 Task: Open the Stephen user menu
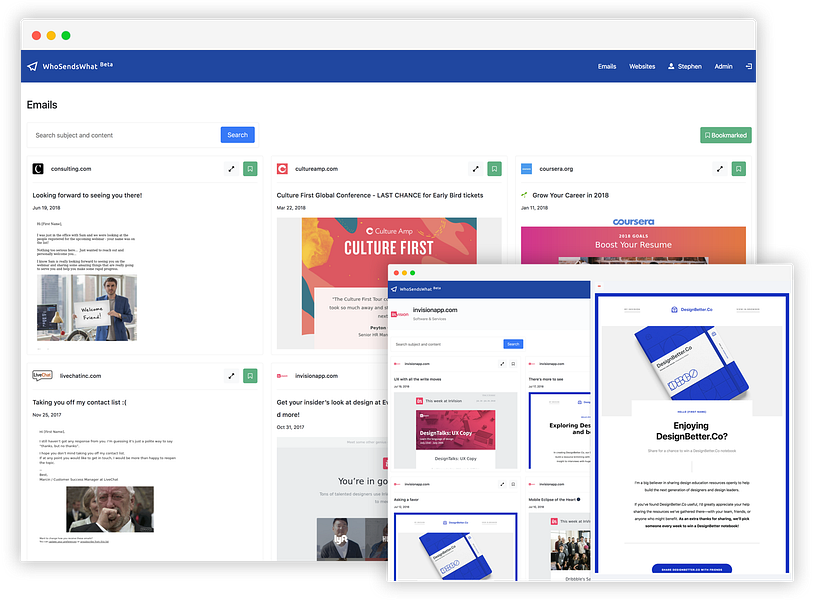click(x=684, y=66)
